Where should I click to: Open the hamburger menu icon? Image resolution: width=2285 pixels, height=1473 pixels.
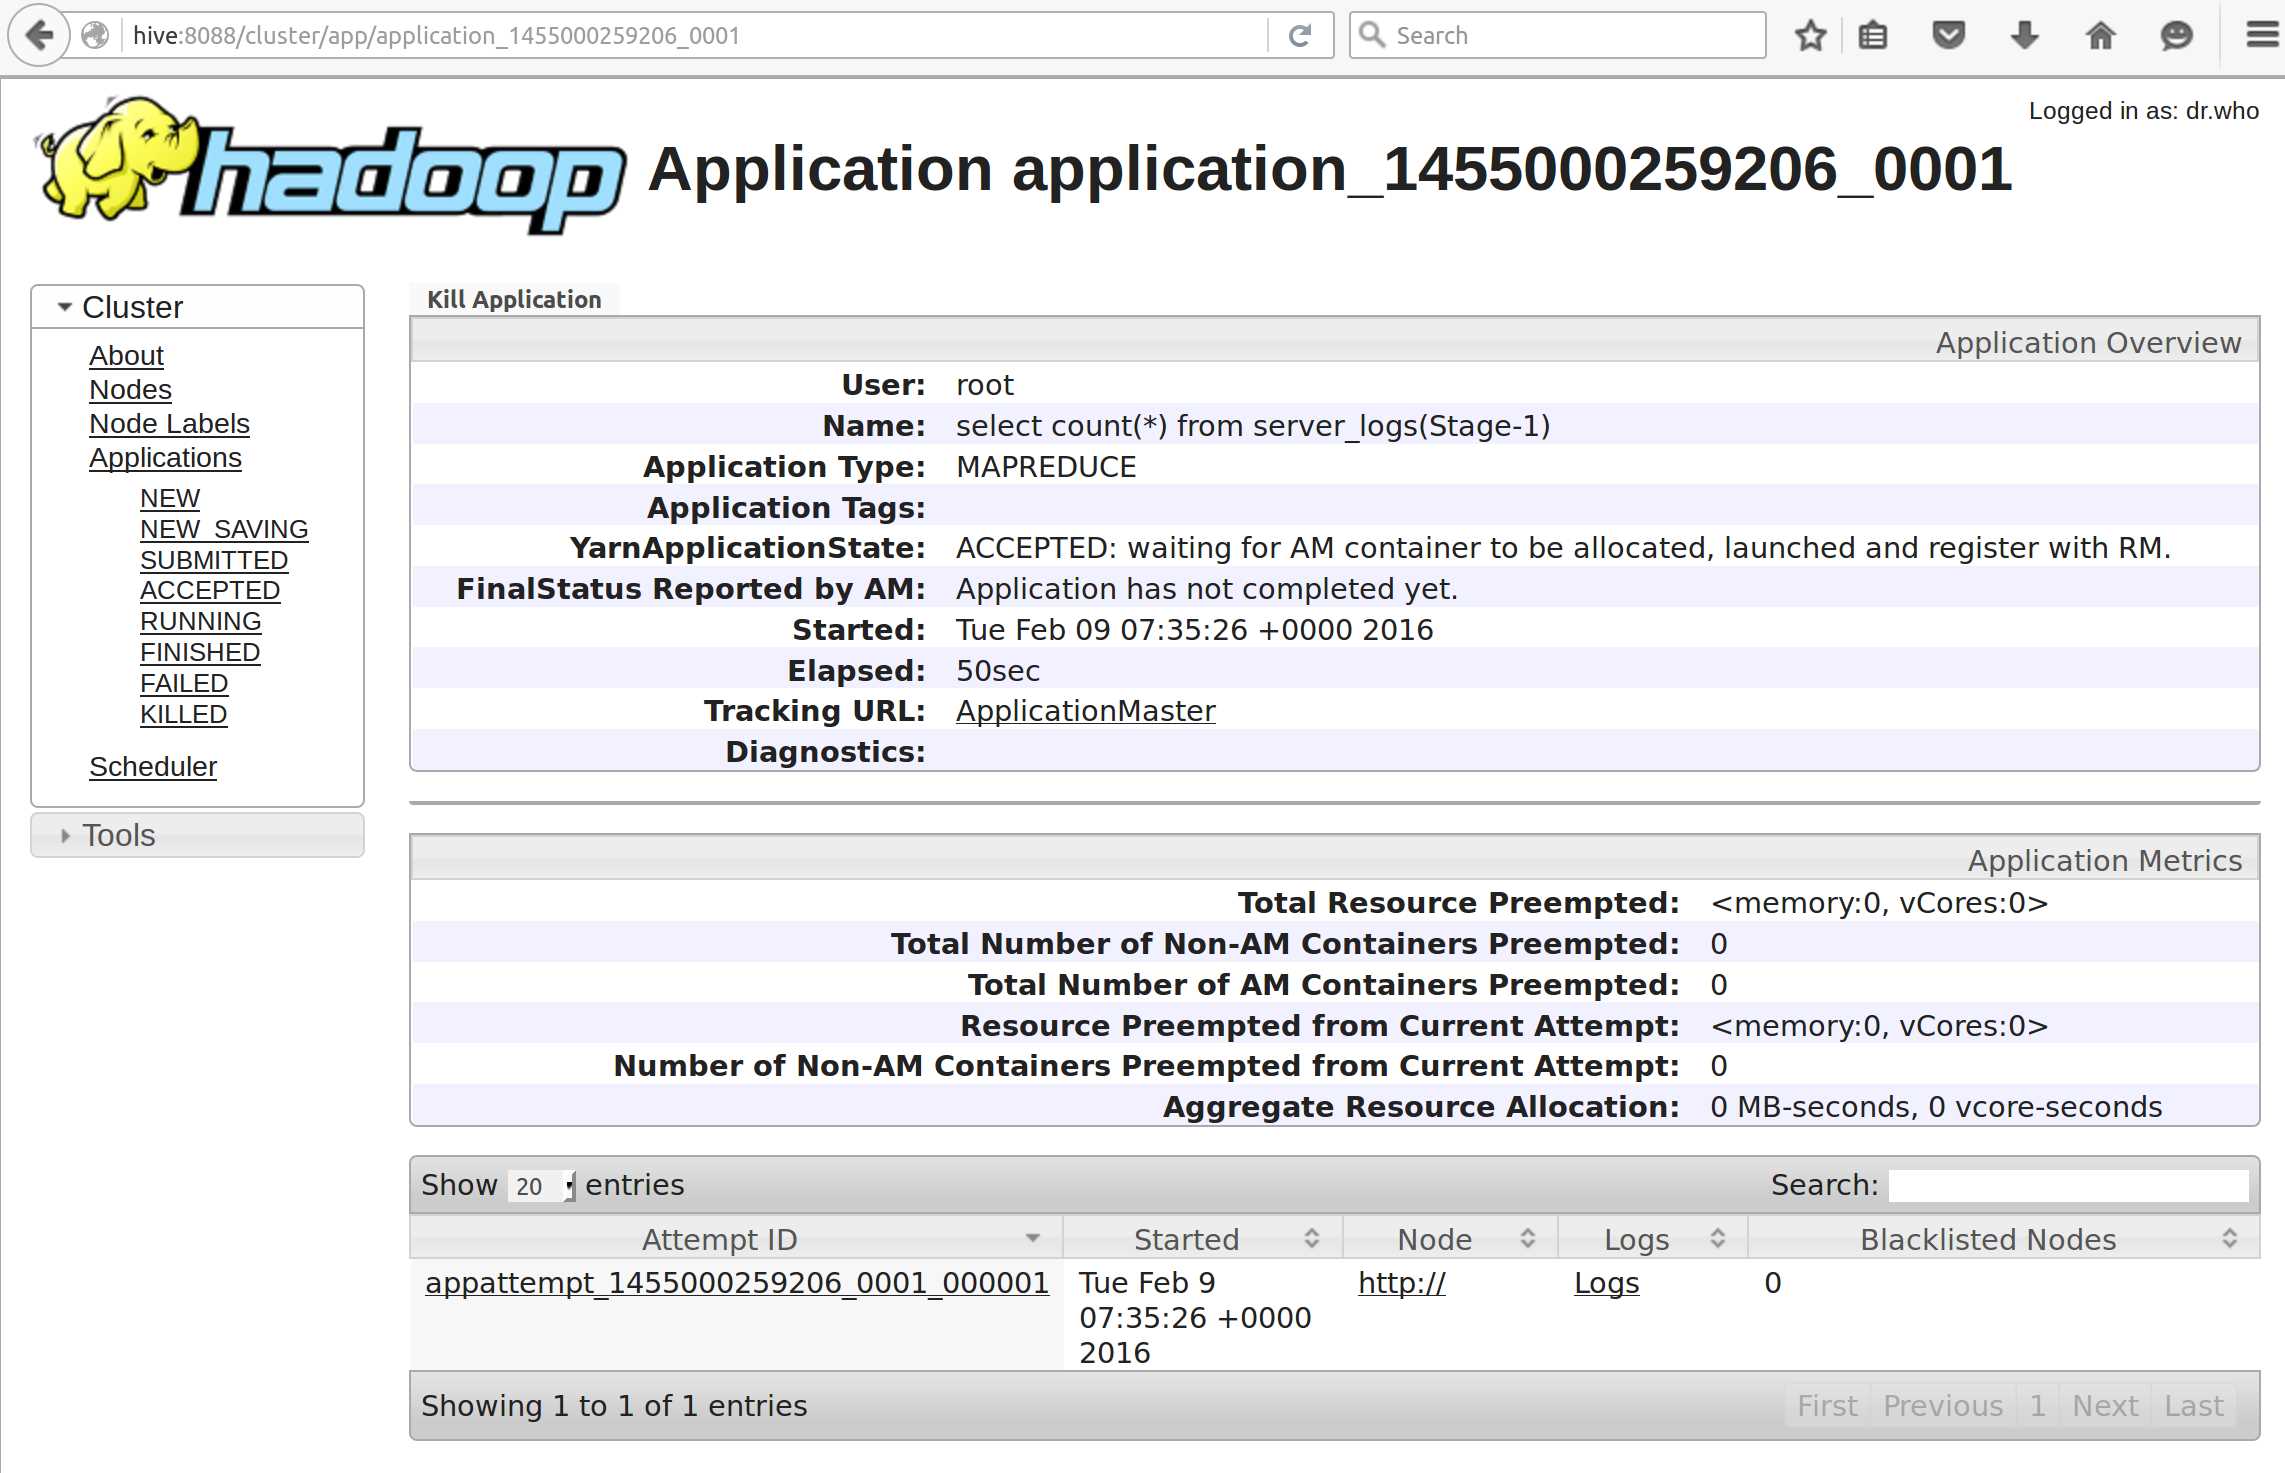tap(2261, 36)
